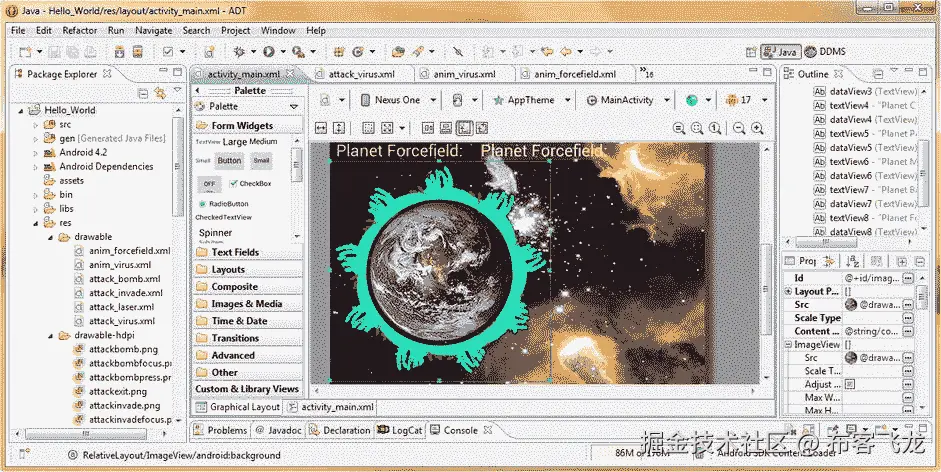Open Package Explorer view menu triangle
The image size is (941, 472).
coord(178,91)
